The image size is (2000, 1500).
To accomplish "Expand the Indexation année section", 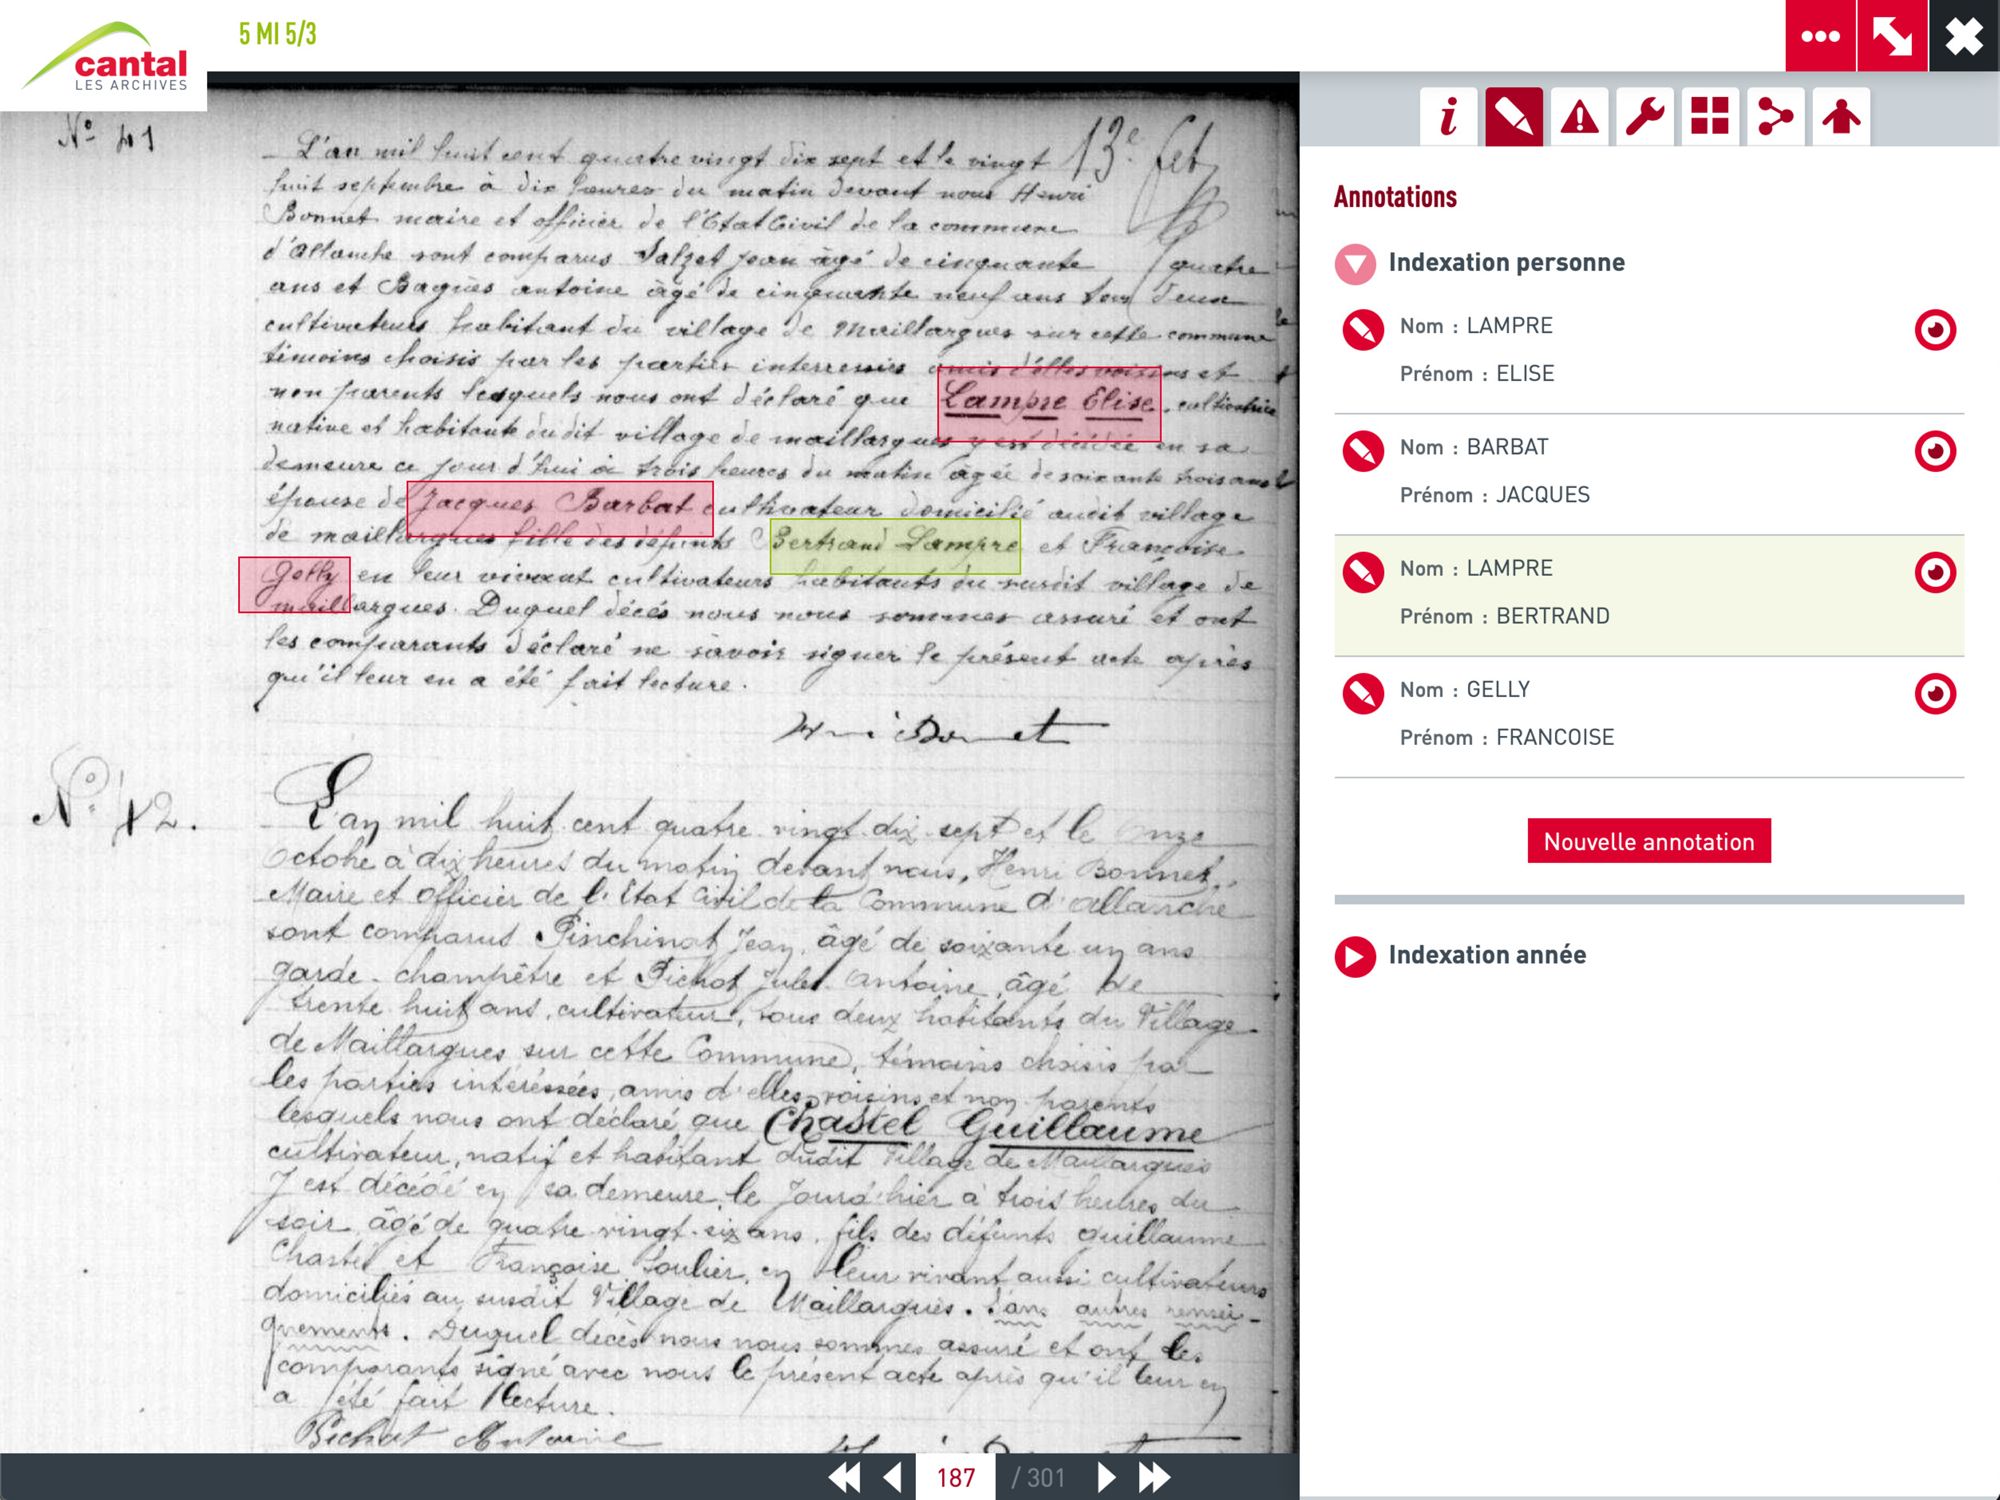I will 1355,956.
